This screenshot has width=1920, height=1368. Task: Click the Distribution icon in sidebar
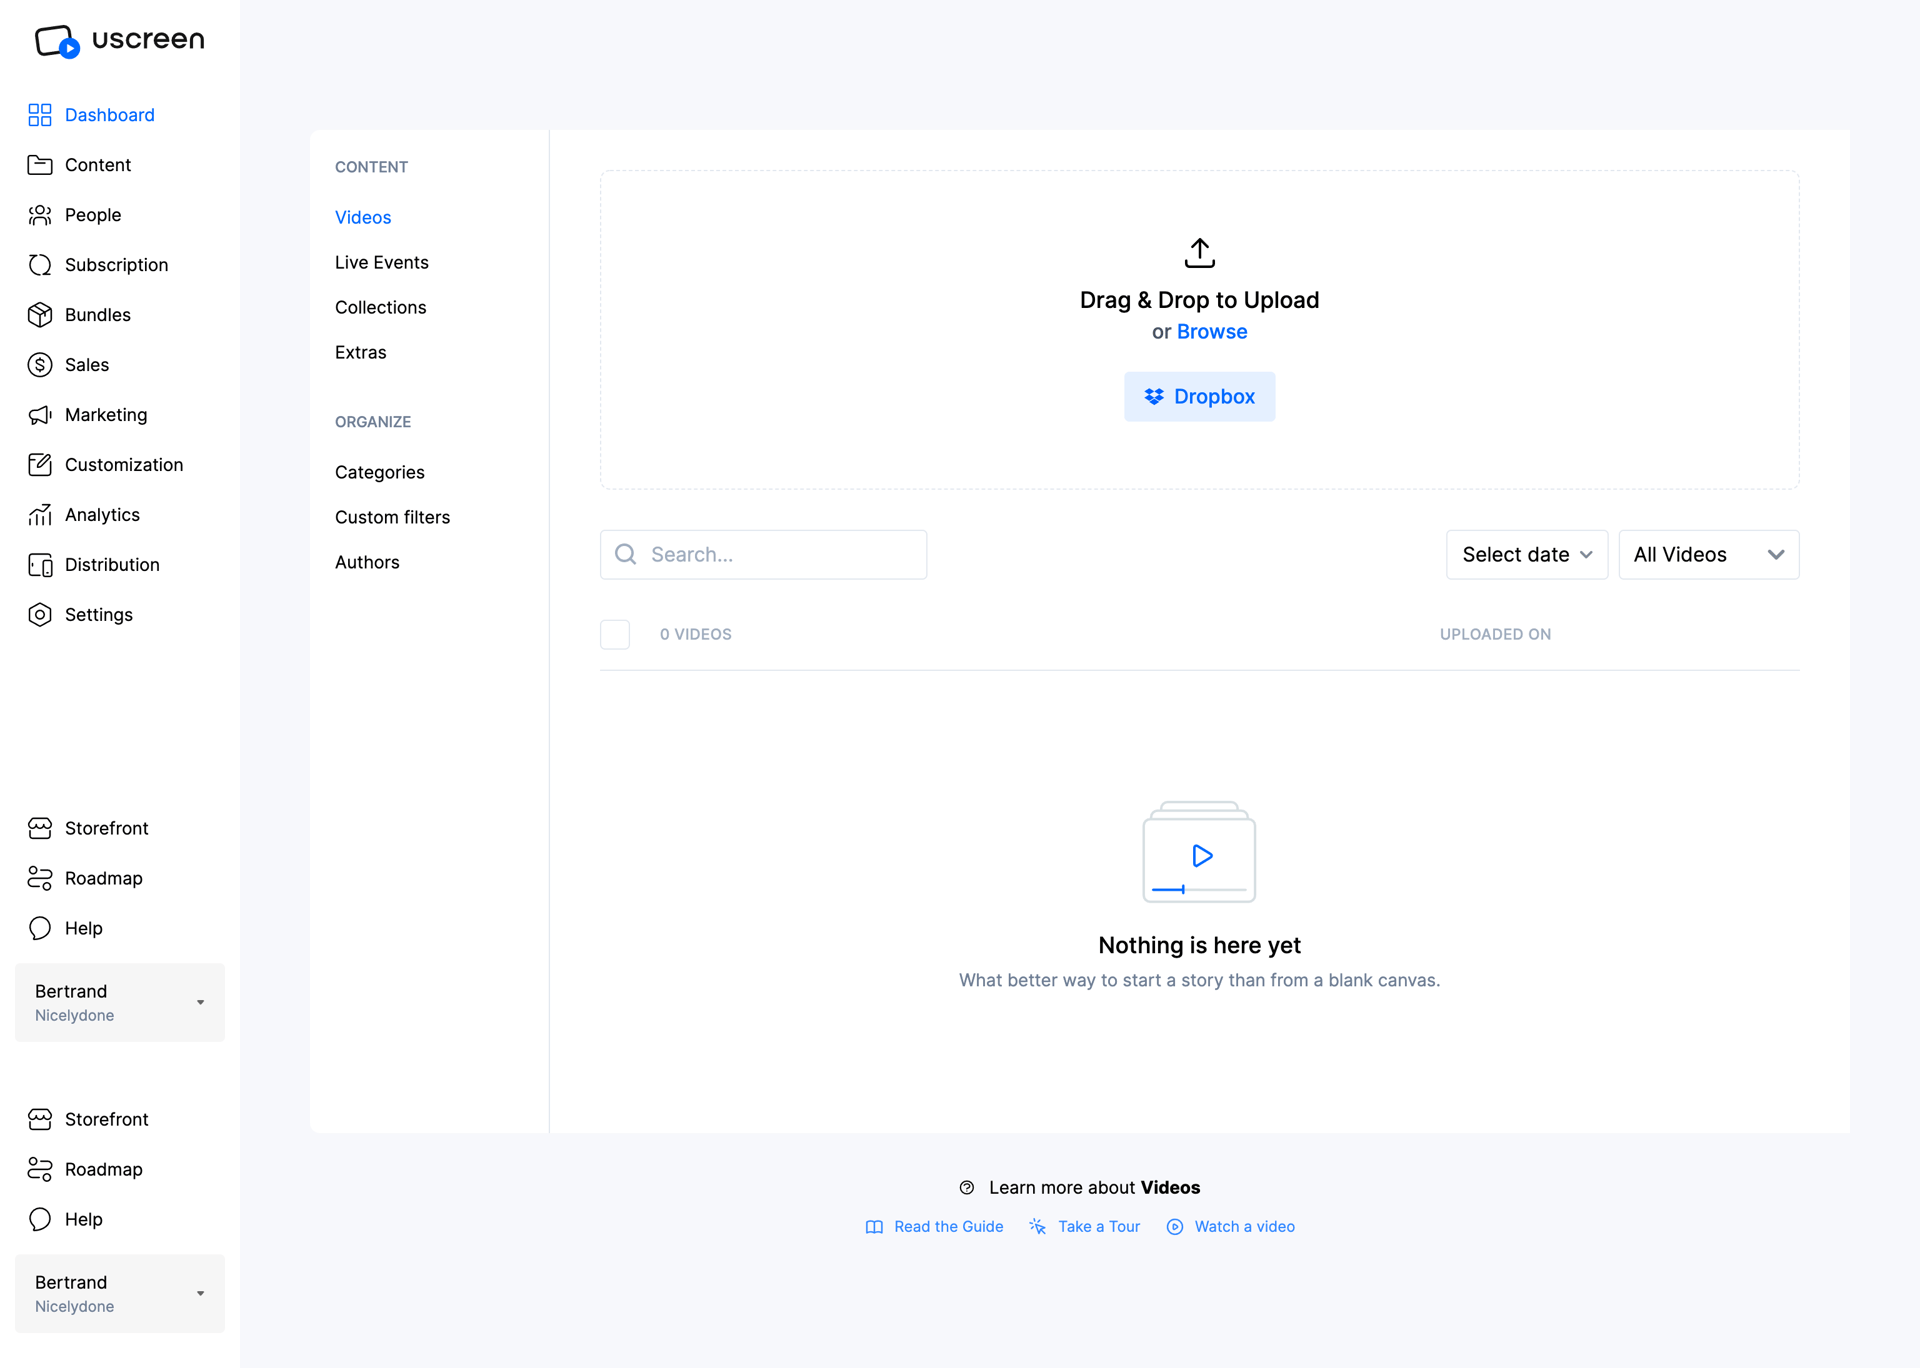[40, 564]
